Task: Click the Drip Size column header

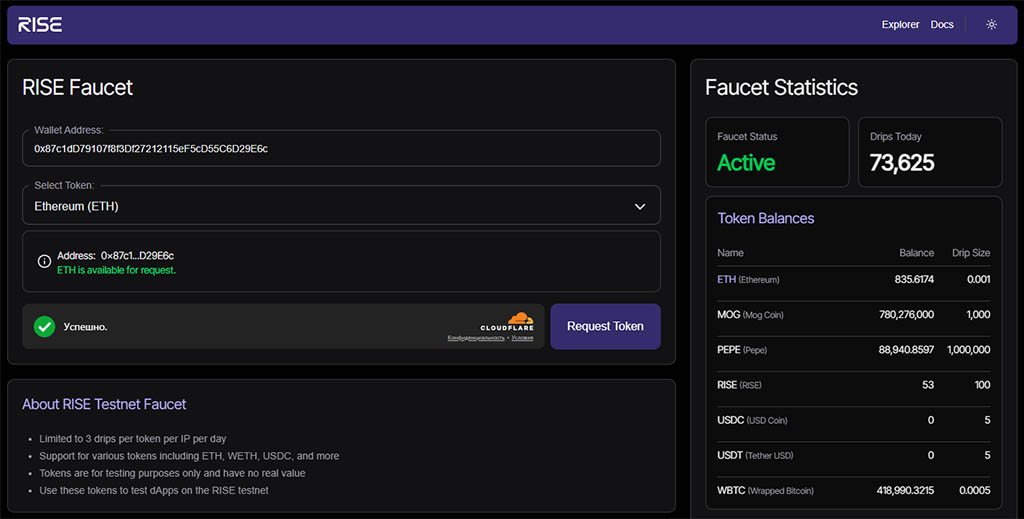Action: pyautogui.click(x=971, y=253)
